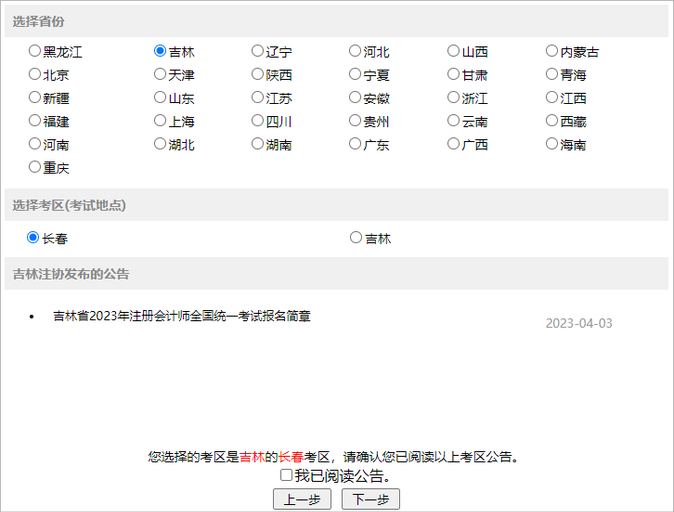This screenshot has height=512, width=674.
Task: Select the 长春 exam area
Action: pyautogui.click(x=33, y=238)
